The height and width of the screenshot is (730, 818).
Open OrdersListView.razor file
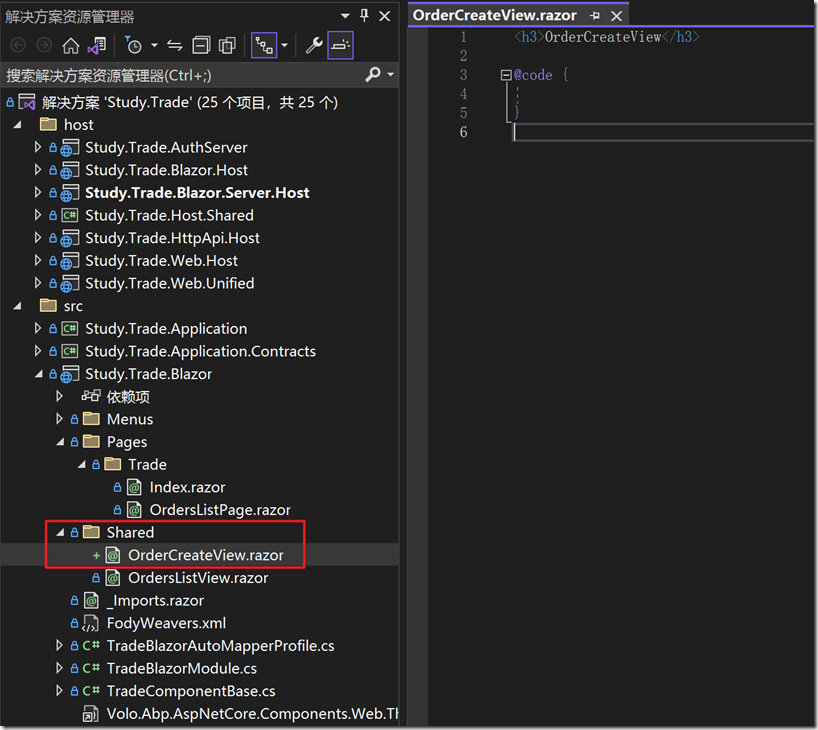(x=198, y=578)
